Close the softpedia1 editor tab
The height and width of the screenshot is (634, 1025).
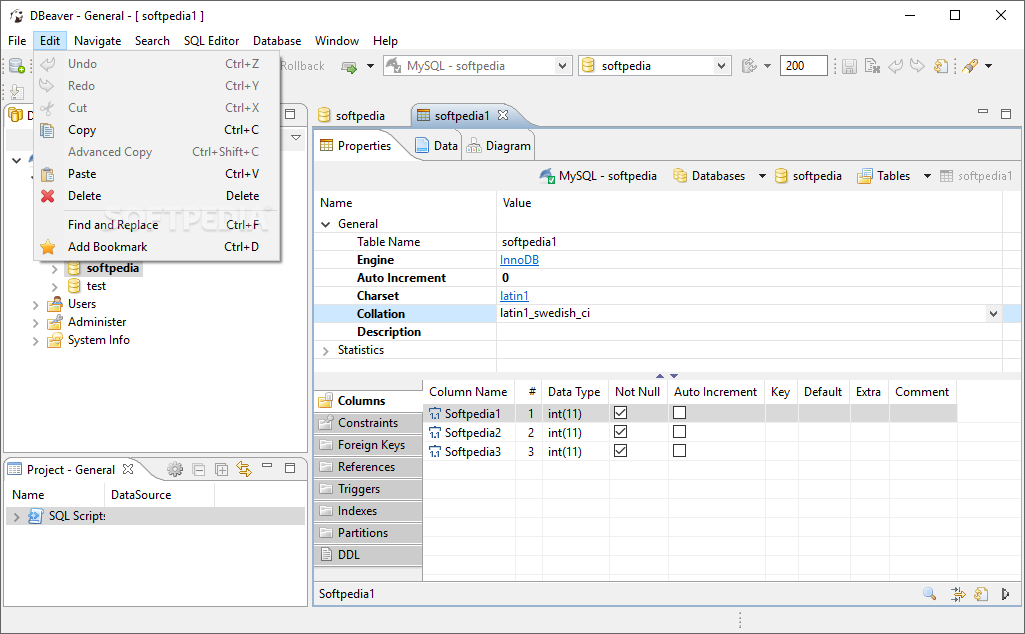pos(503,115)
